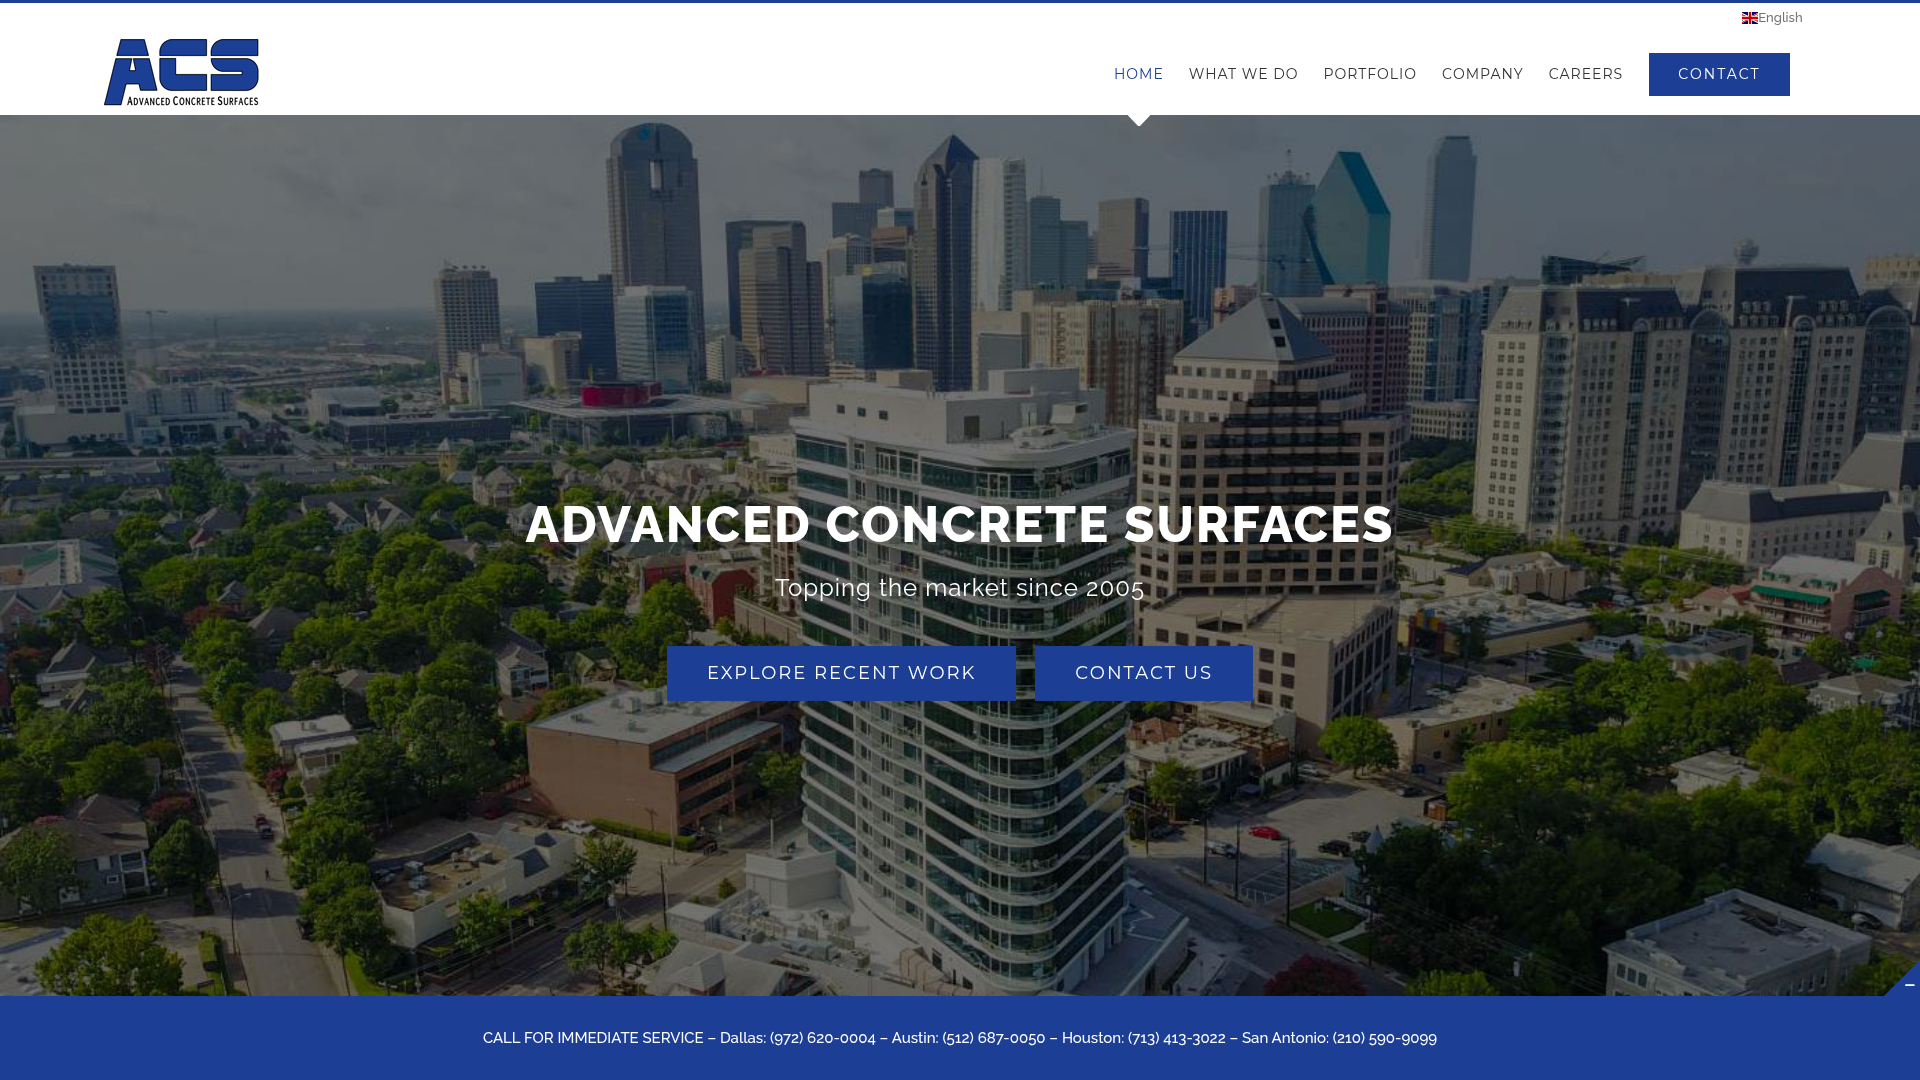Open the WHAT WE DO menu
This screenshot has height=1080, width=1920.
pos(1243,73)
